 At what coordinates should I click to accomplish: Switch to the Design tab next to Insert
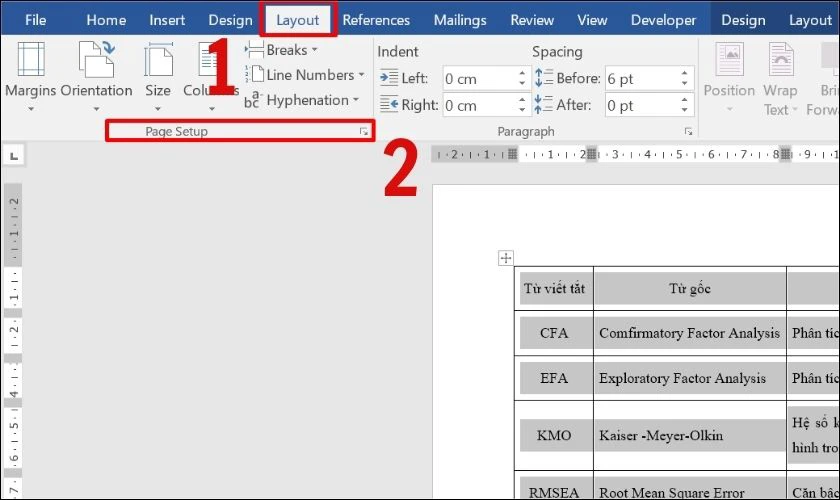pos(230,20)
